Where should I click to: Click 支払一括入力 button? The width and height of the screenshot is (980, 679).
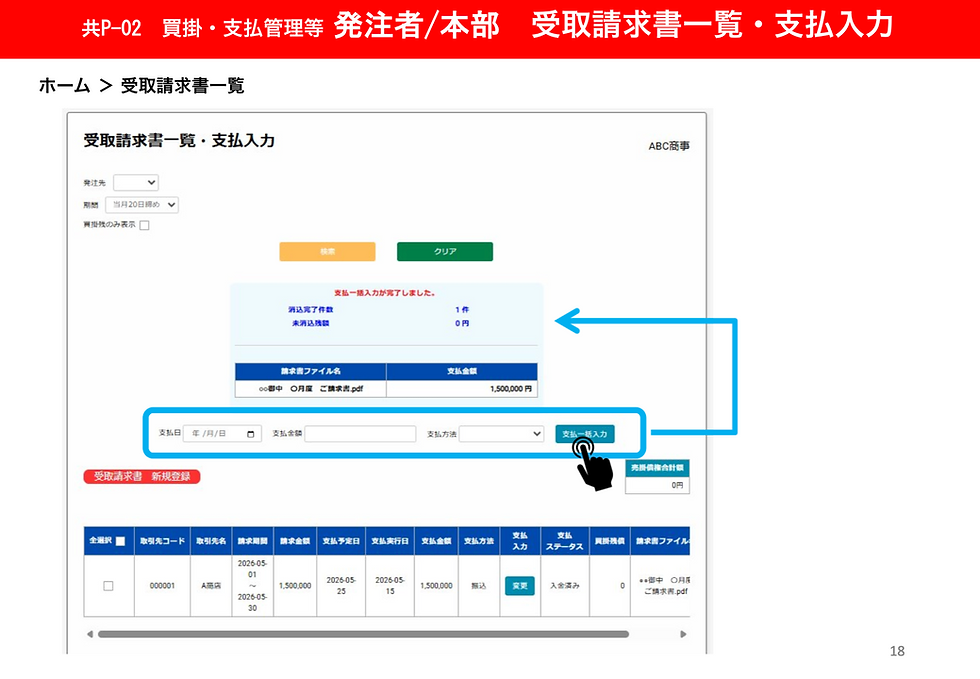point(585,434)
